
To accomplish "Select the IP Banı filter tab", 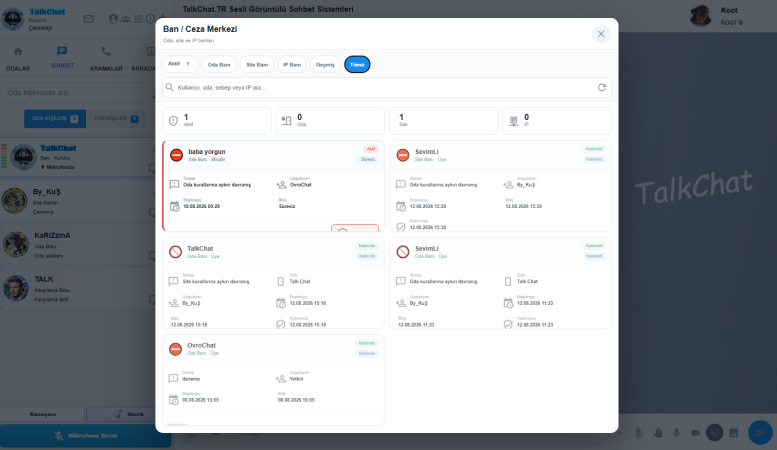I will click(x=292, y=64).
